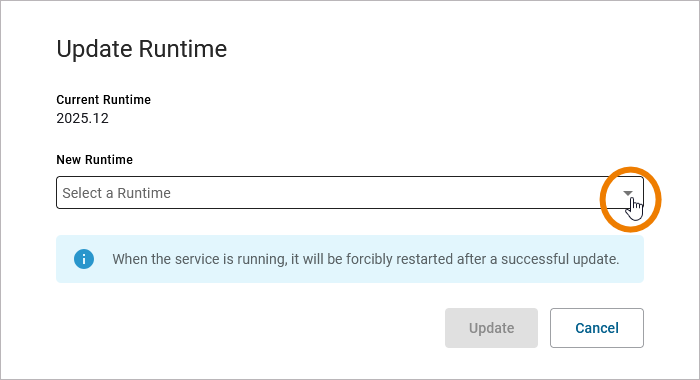Click the Select a Runtime placeholder text
Image resolution: width=700 pixels, height=380 pixels.
(117, 193)
